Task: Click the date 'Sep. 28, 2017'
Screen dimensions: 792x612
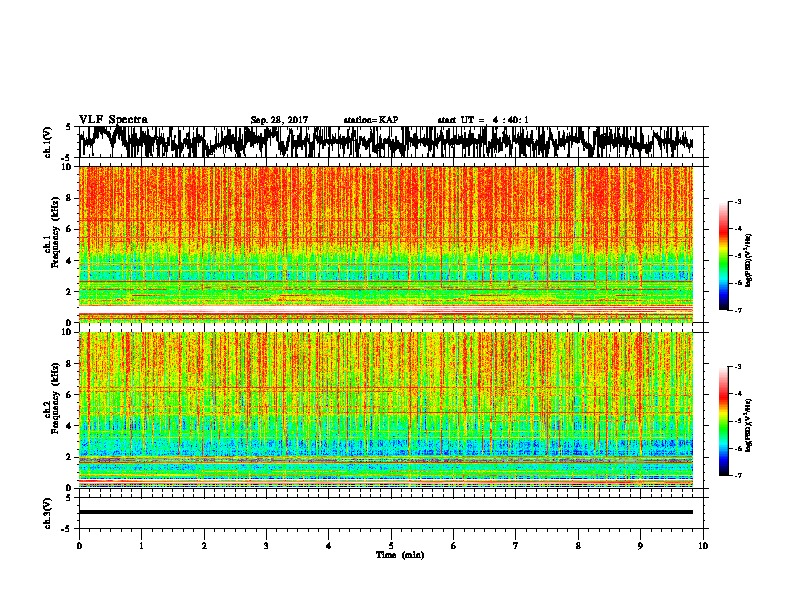Action: (279, 120)
